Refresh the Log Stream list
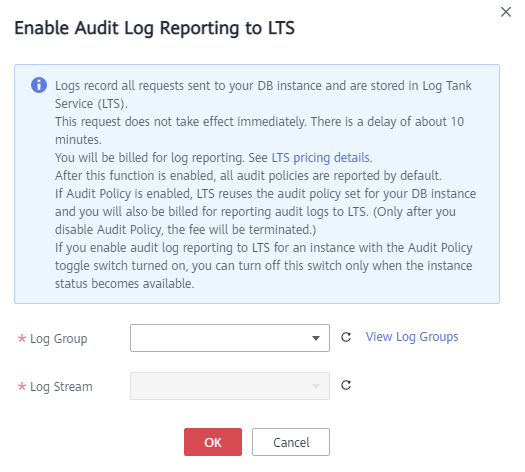 346,385
